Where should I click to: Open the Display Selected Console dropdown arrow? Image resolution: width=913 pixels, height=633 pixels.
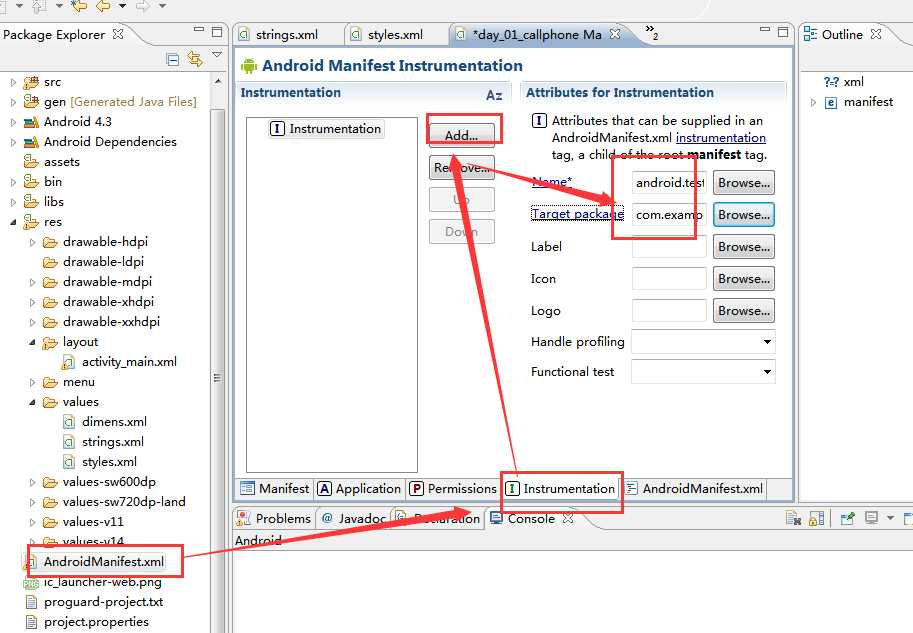pos(890,518)
